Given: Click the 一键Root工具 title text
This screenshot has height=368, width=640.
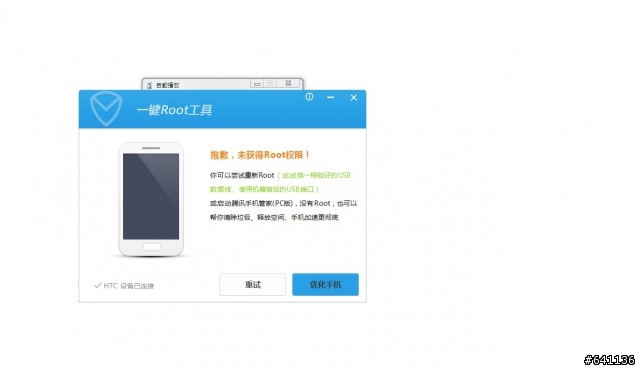Looking at the screenshot, I should tap(174, 110).
